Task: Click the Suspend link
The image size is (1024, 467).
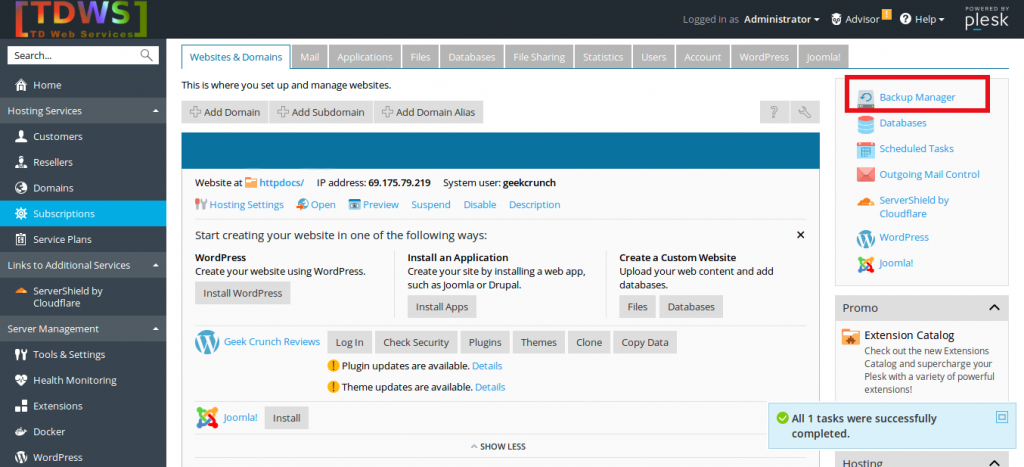Action: coord(431,204)
